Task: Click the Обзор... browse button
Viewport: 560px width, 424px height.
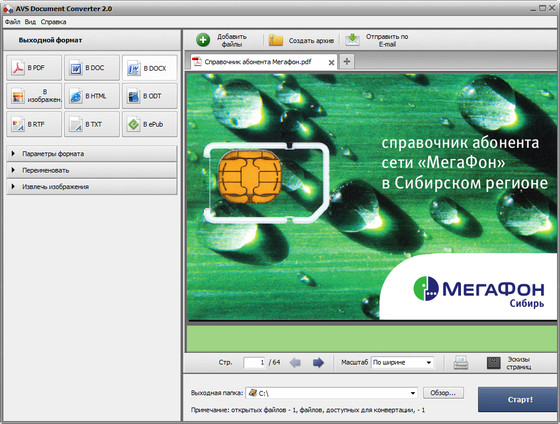Action: click(443, 393)
